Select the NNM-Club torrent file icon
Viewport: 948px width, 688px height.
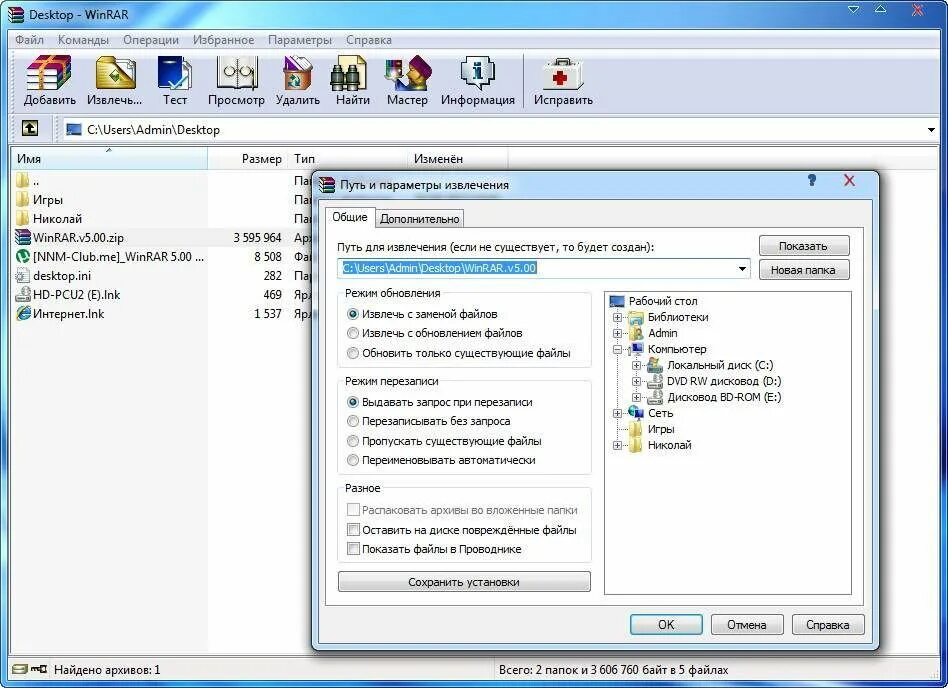[23, 256]
